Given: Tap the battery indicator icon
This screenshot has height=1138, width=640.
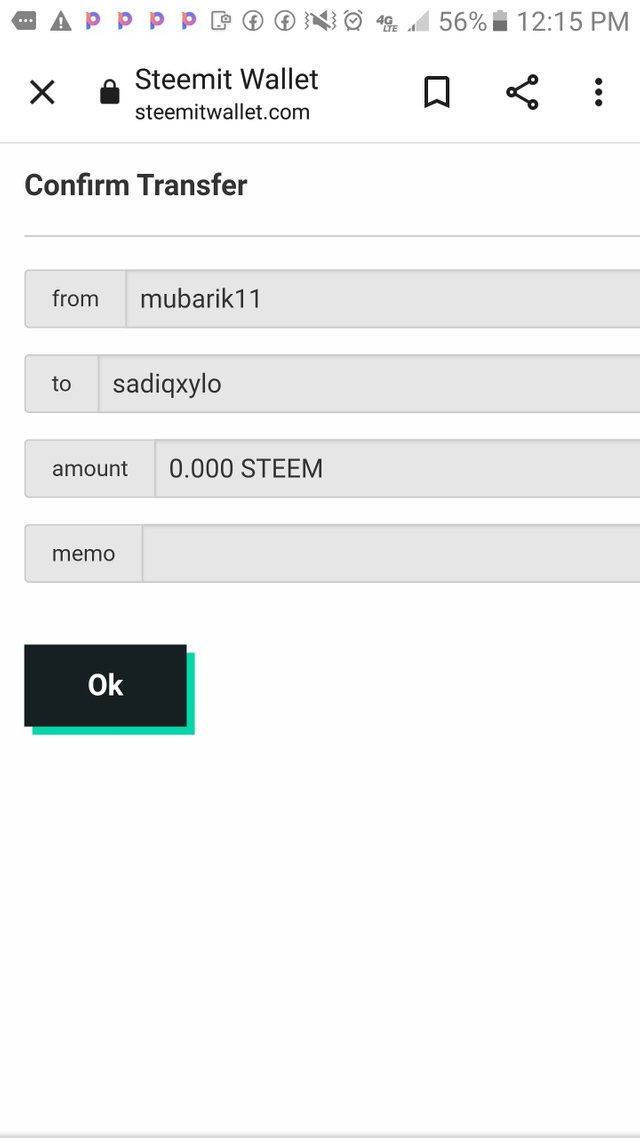Looking at the screenshot, I should click(499, 21).
